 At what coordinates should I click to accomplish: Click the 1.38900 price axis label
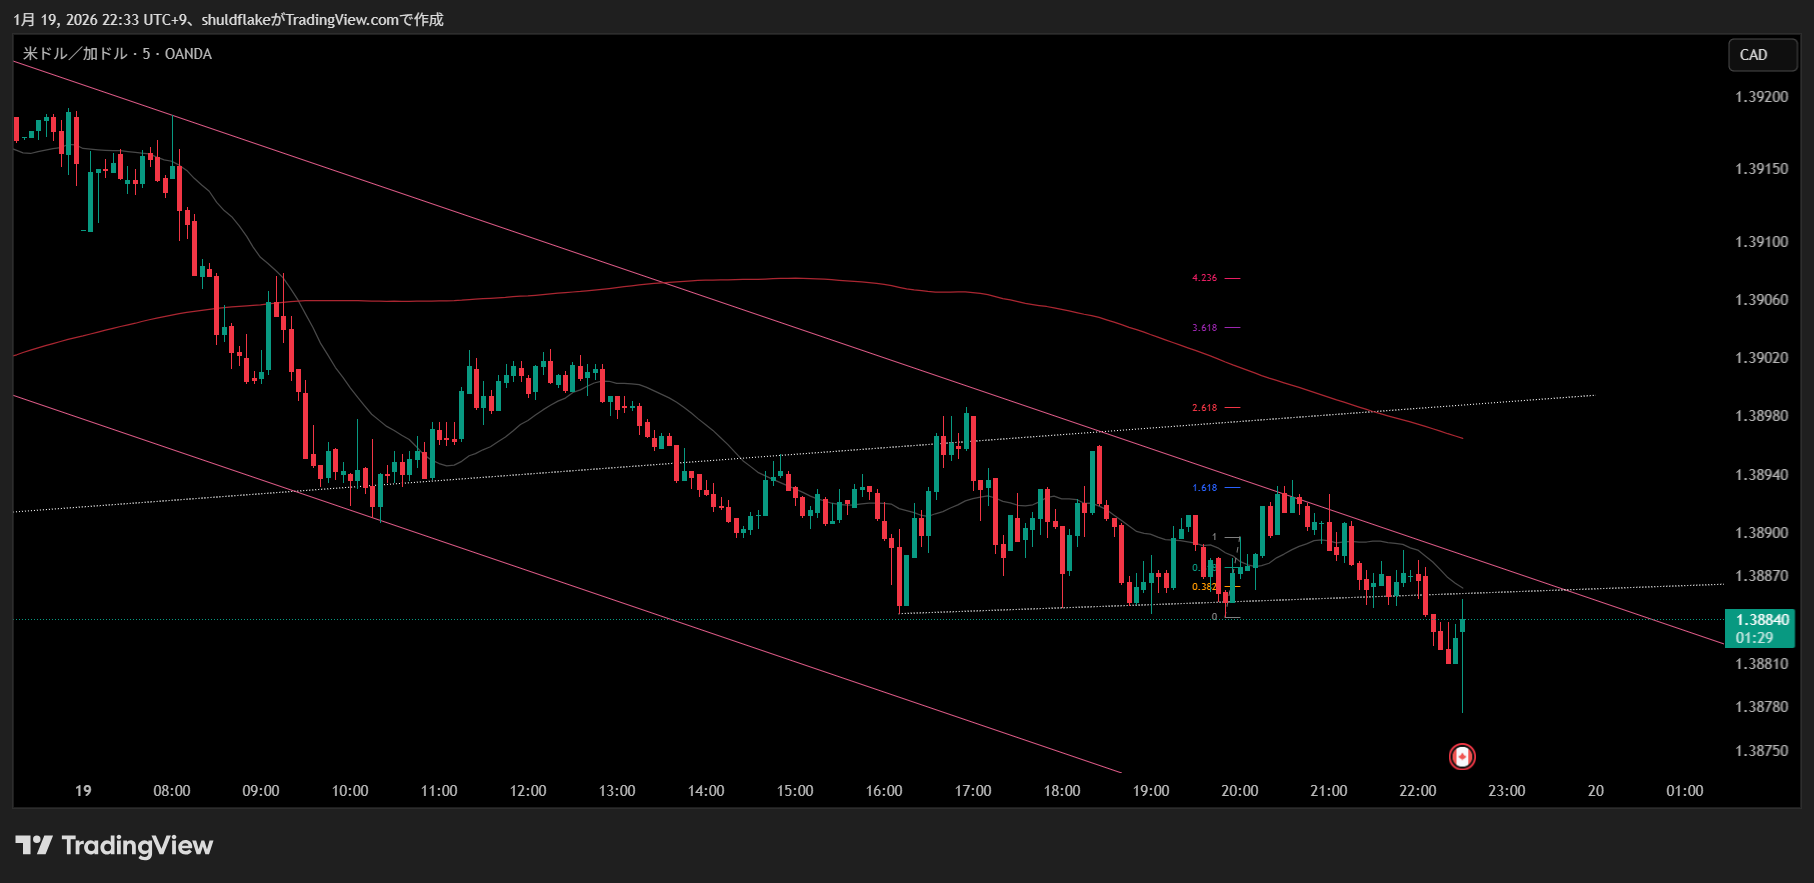tap(1761, 533)
